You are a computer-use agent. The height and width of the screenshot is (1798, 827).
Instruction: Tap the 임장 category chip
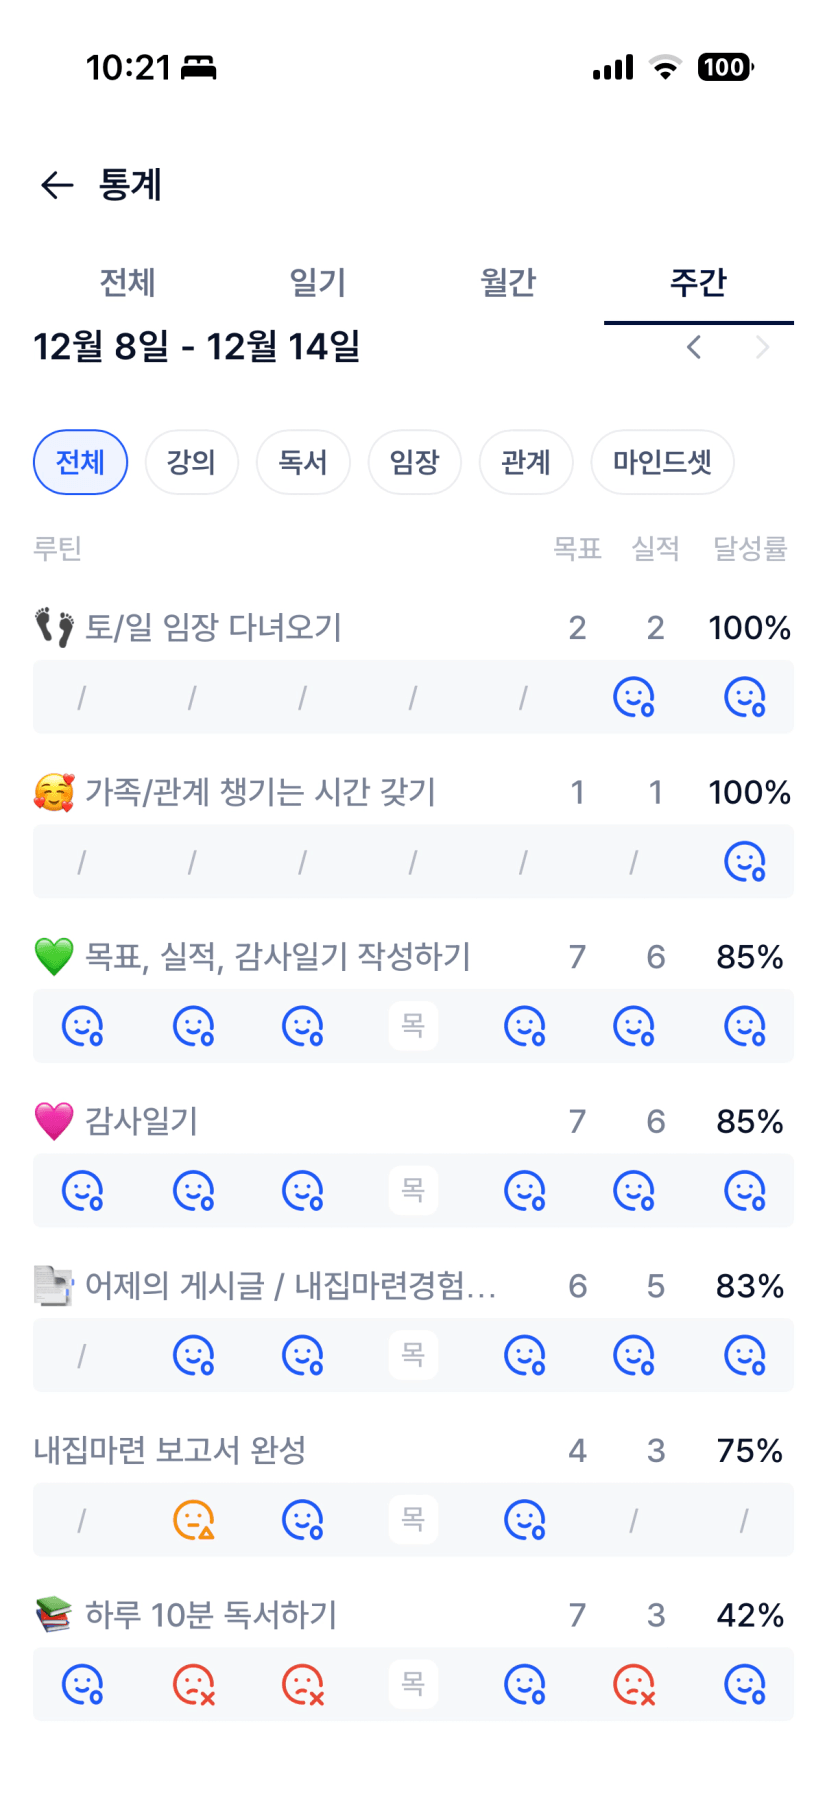(x=414, y=462)
